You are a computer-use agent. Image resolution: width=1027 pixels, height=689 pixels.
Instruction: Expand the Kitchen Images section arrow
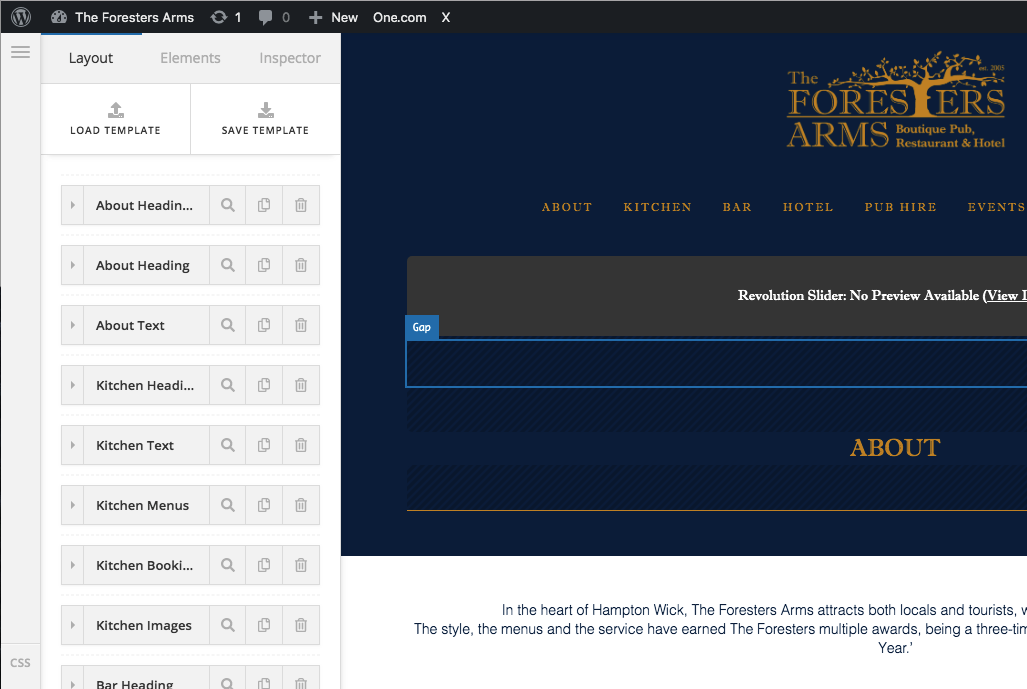coord(73,625)
